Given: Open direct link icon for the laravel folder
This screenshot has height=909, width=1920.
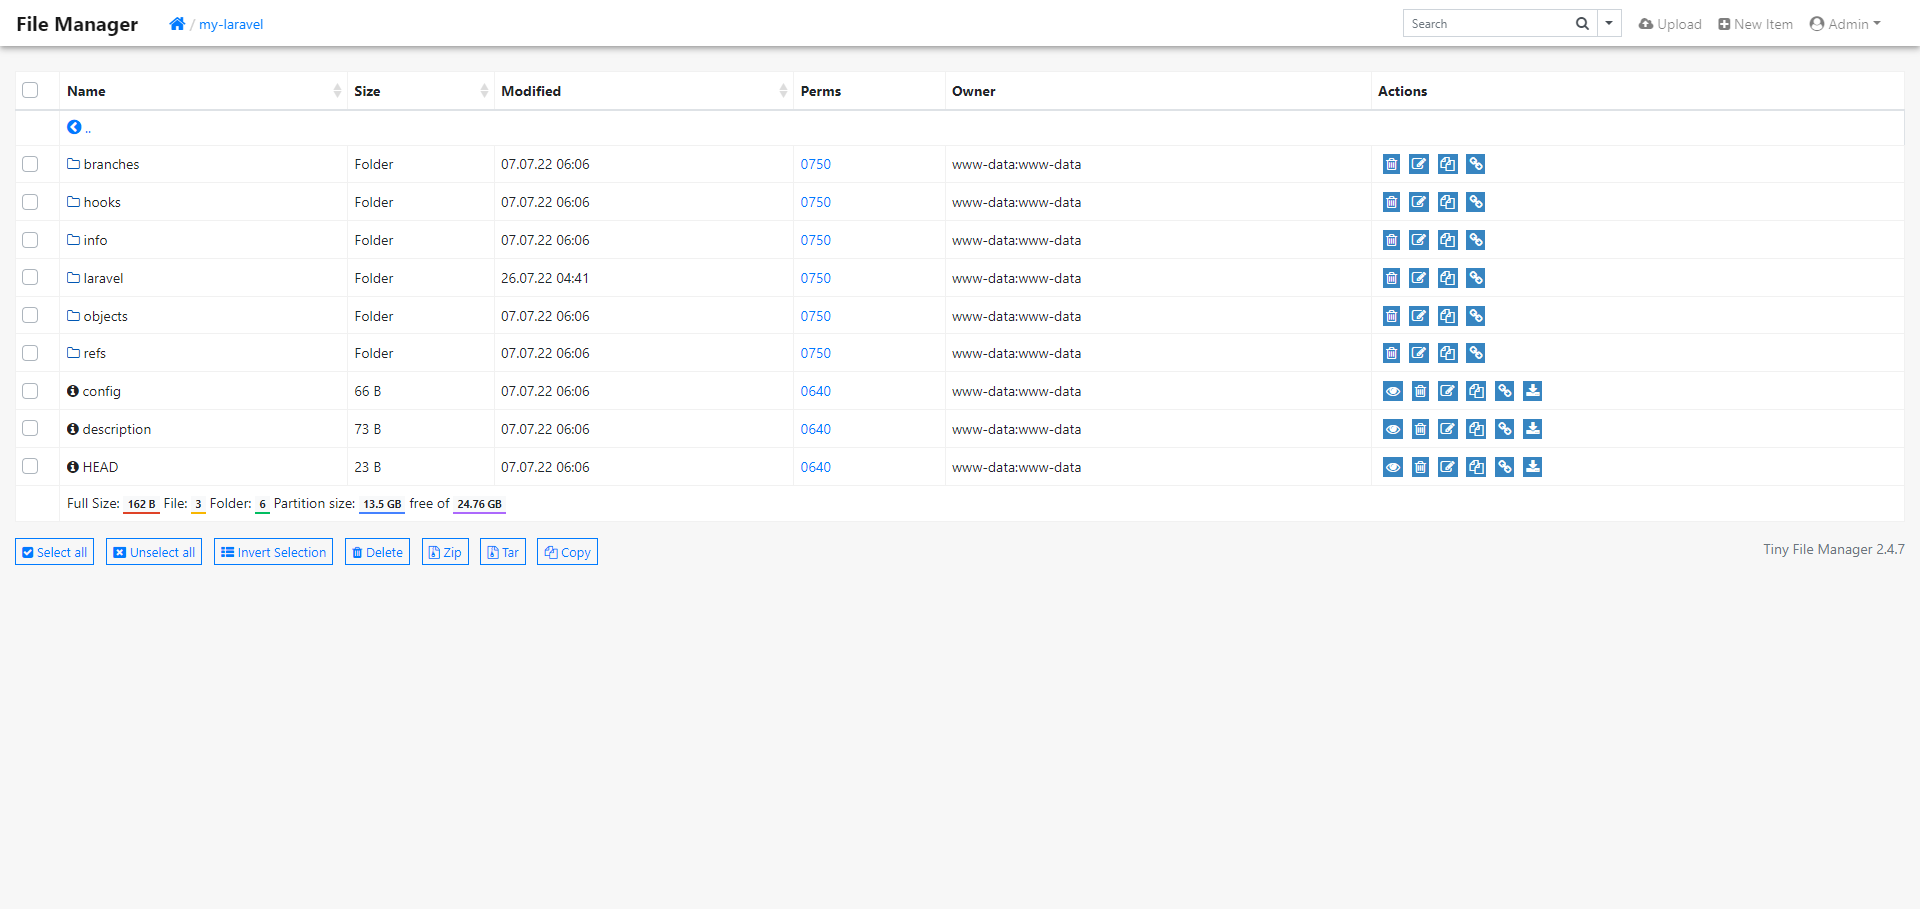Looking at the screenshot, I should pos(1475,278).
